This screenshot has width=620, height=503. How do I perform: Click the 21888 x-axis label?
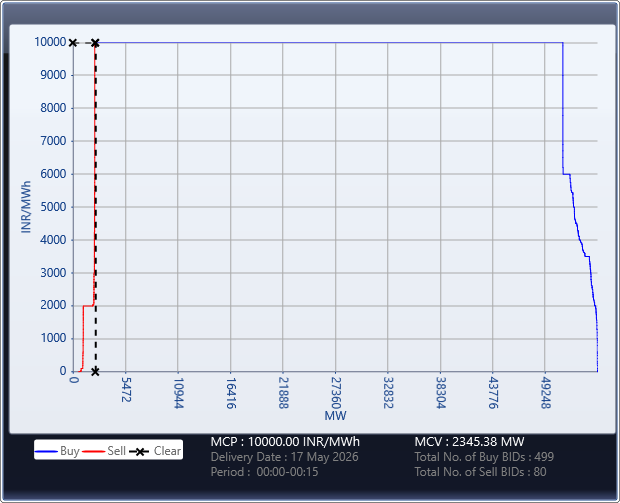point(283,393)
